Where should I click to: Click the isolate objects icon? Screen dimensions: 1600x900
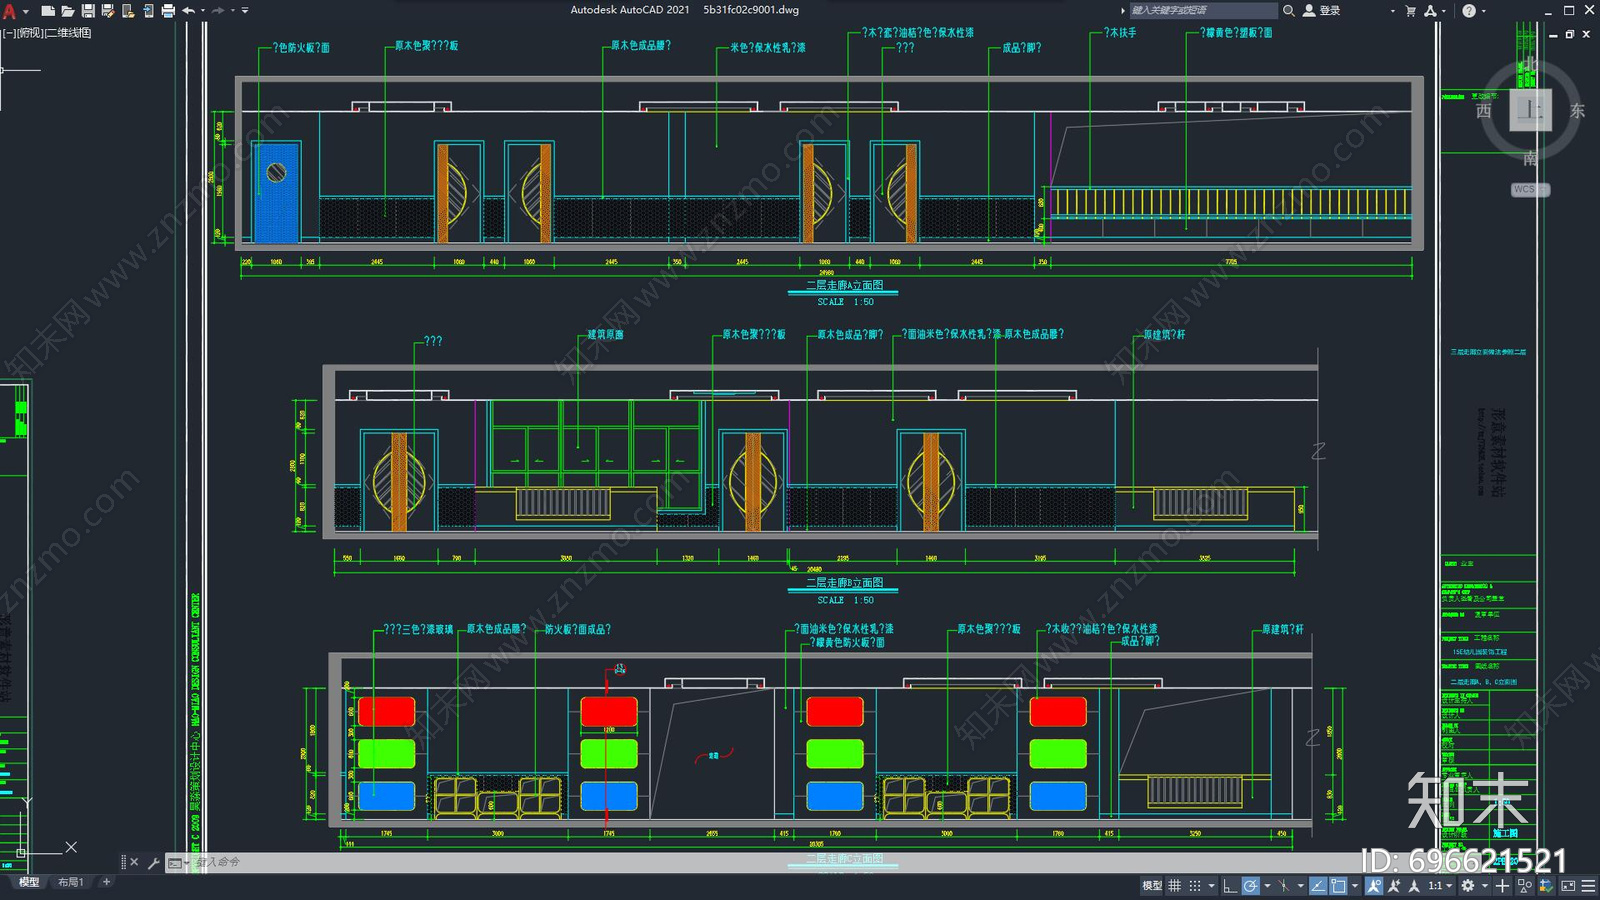(1525, 886)
